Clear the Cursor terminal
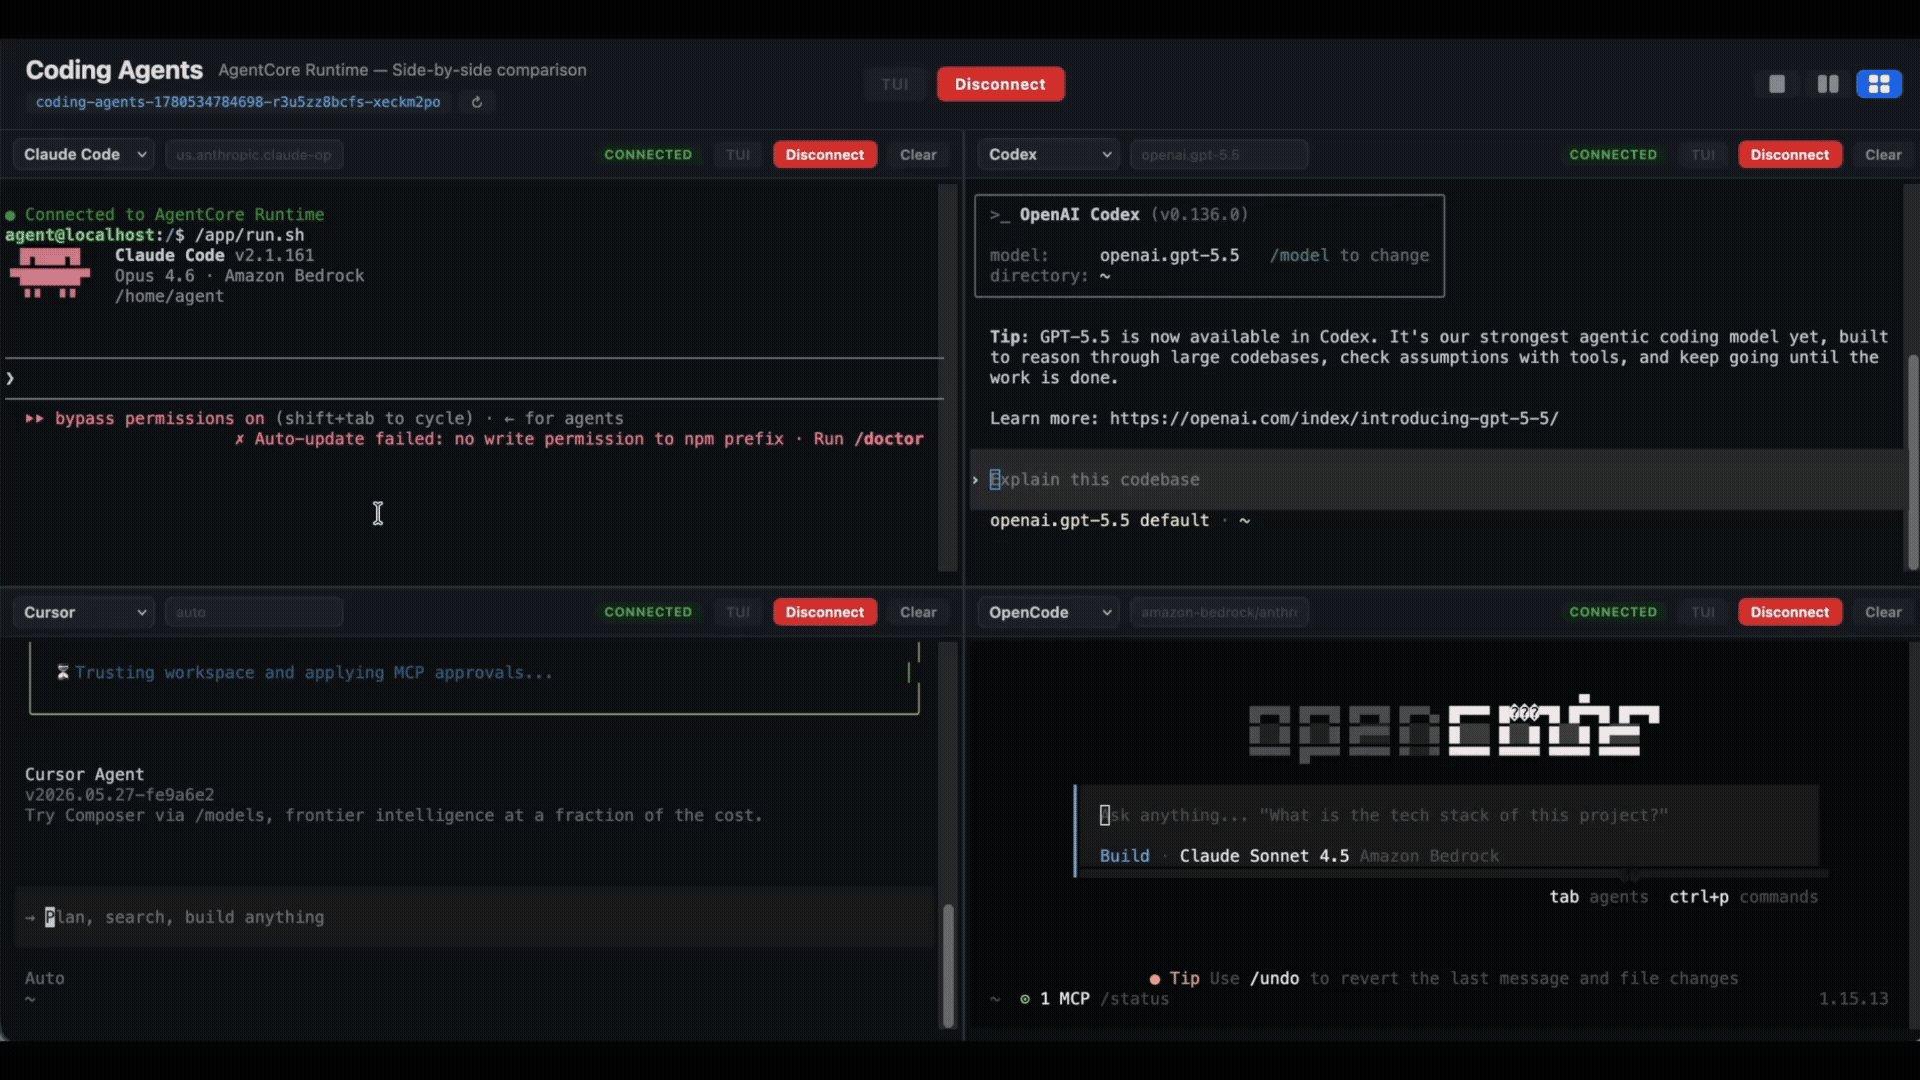Image resolution: width=1920 pixels, height=1080 pixels. [x=918, y=612]
